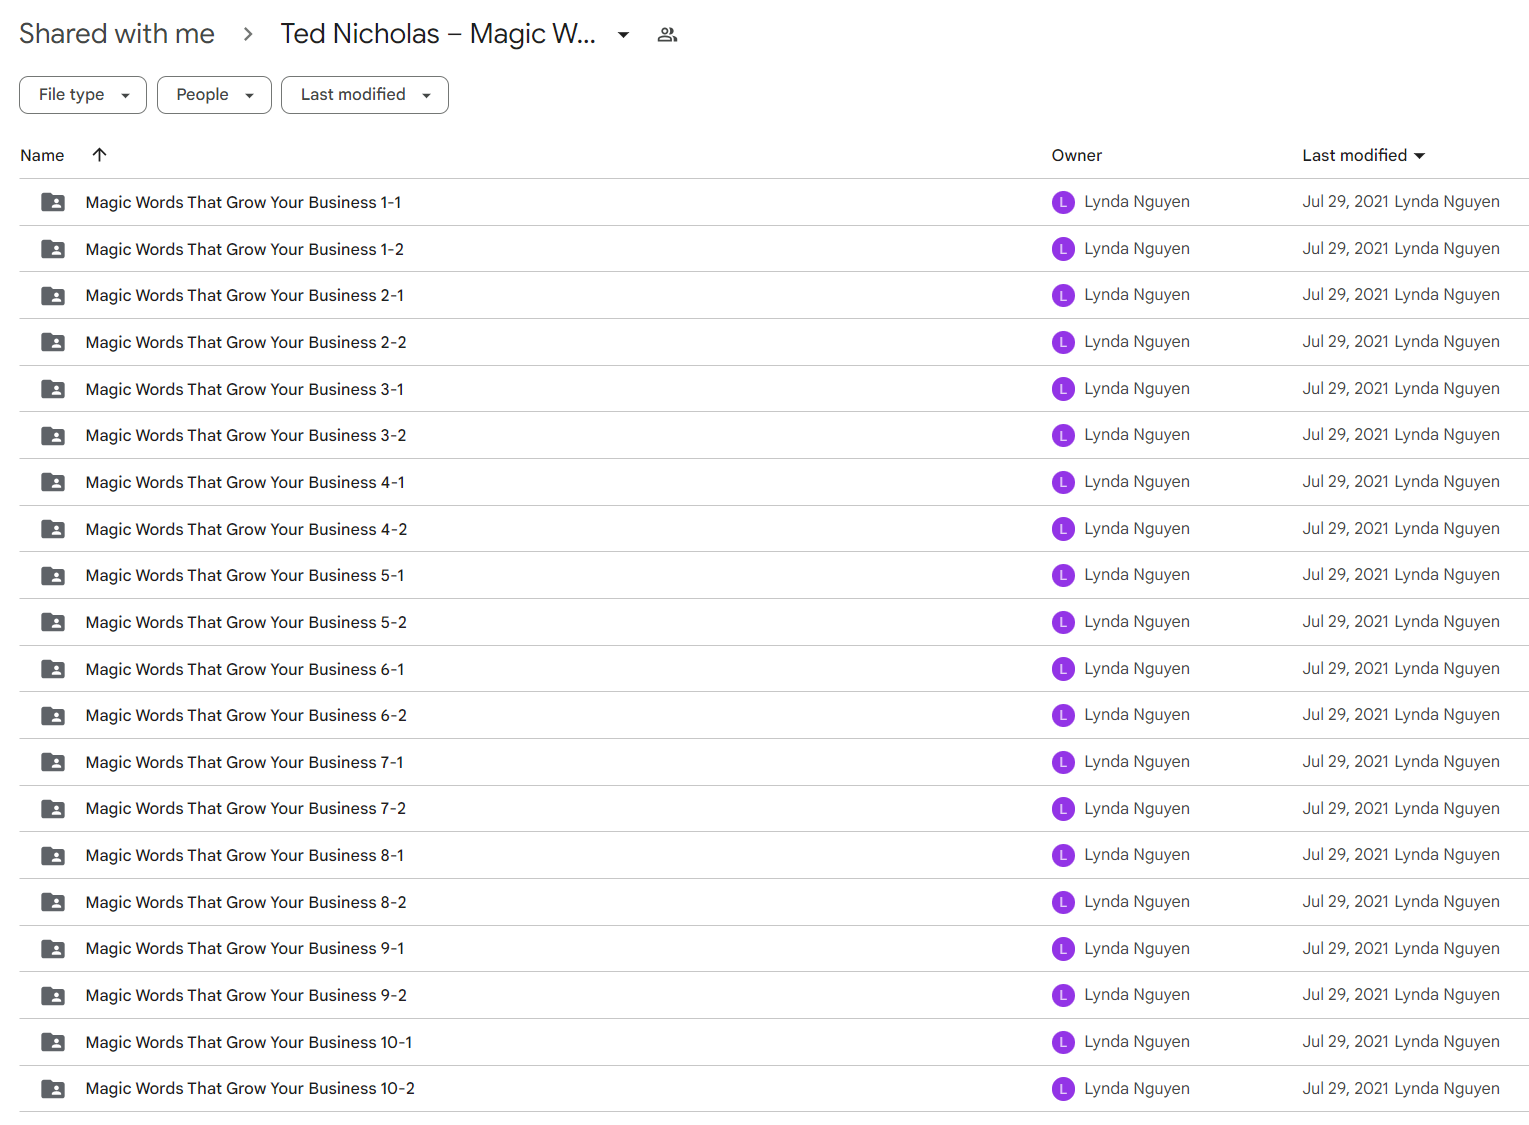Click owner avatar in the 9-1 row
Viewport: 1529px width, 1125px height.
[1063, 949]
